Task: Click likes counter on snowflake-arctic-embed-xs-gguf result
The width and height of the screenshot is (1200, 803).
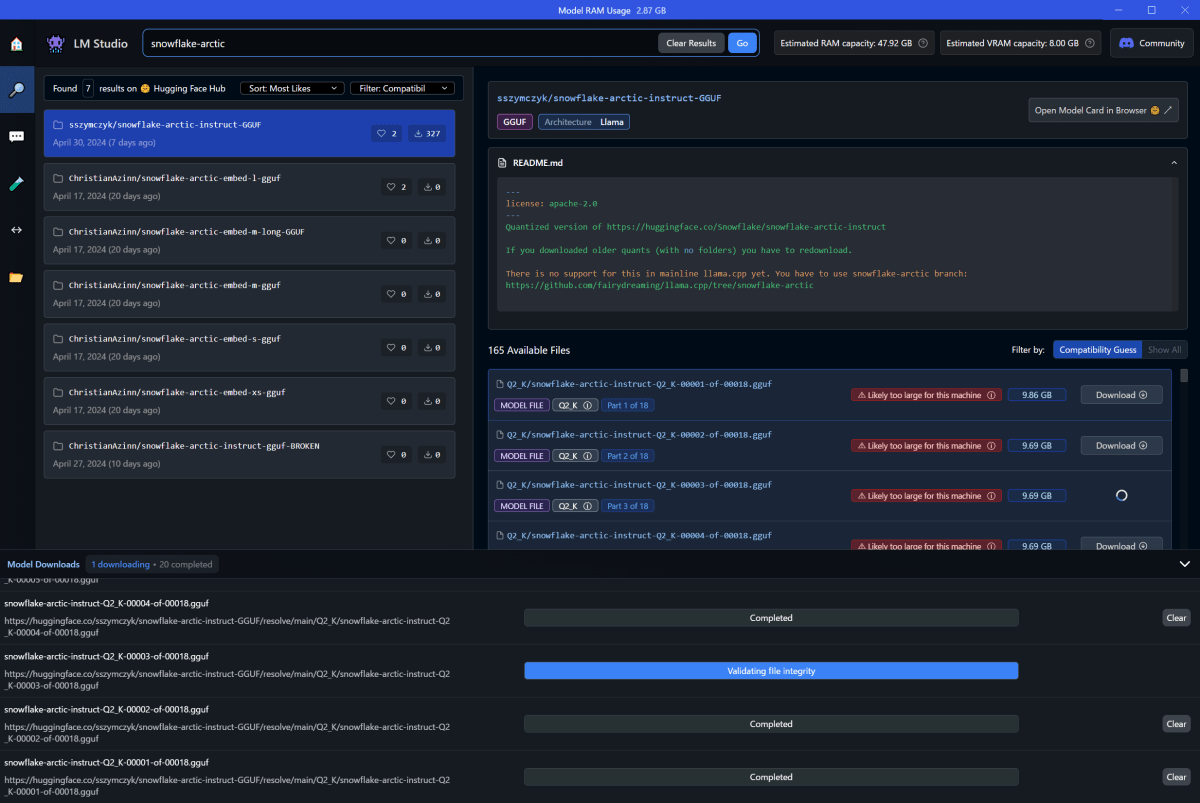Action: pos(397,401)
